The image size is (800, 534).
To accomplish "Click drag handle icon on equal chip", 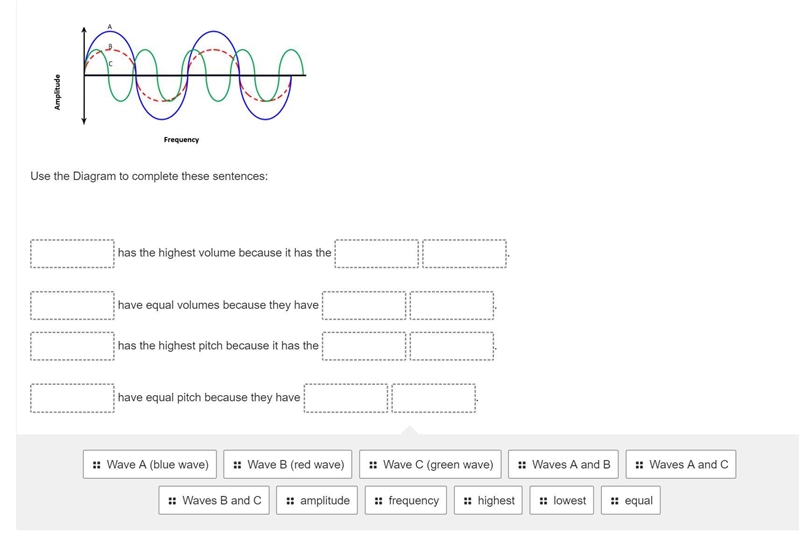I will click(x=615, y=501).
